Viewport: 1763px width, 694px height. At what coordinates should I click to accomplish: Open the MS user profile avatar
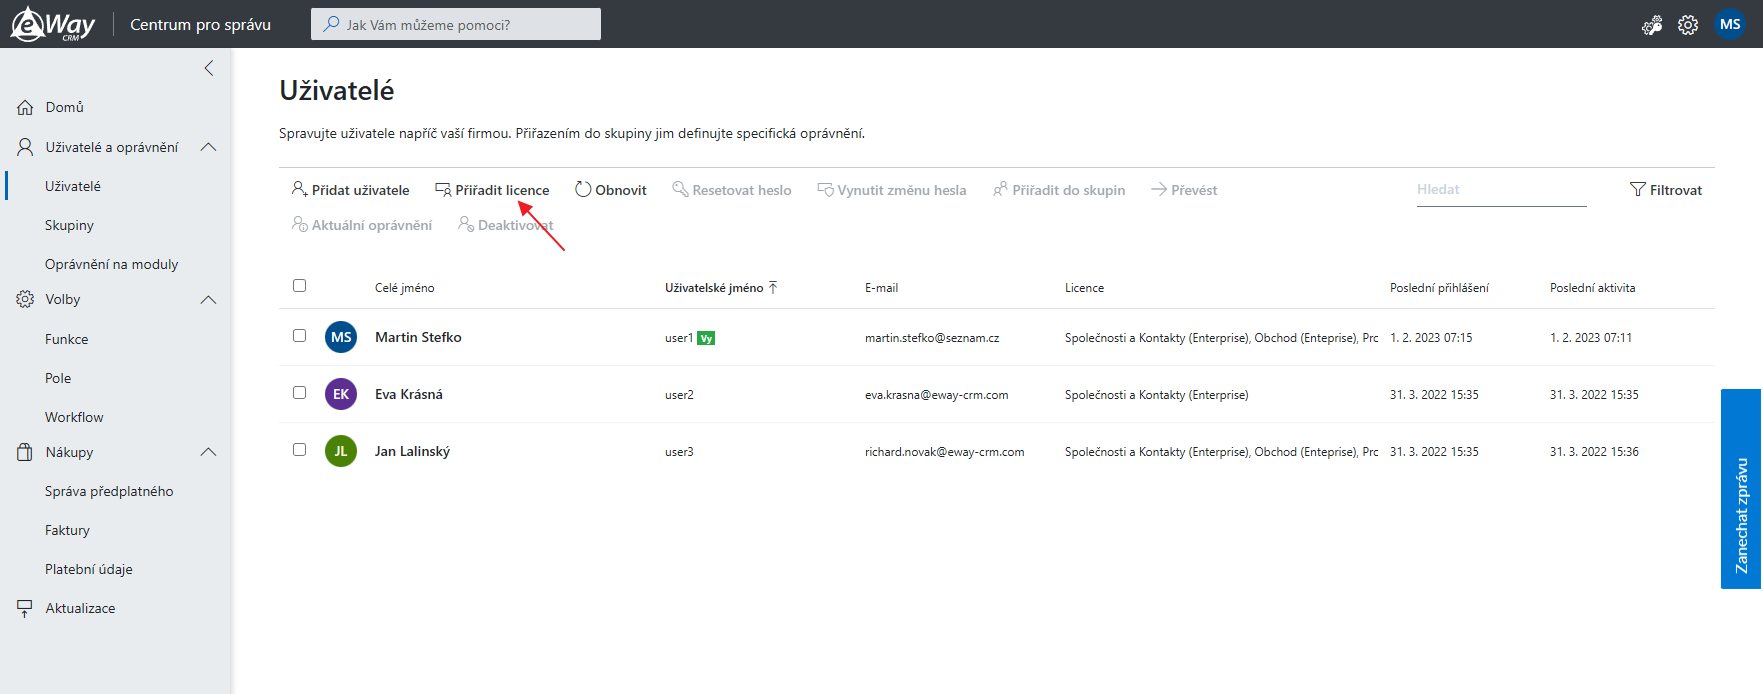[1730, 24]
